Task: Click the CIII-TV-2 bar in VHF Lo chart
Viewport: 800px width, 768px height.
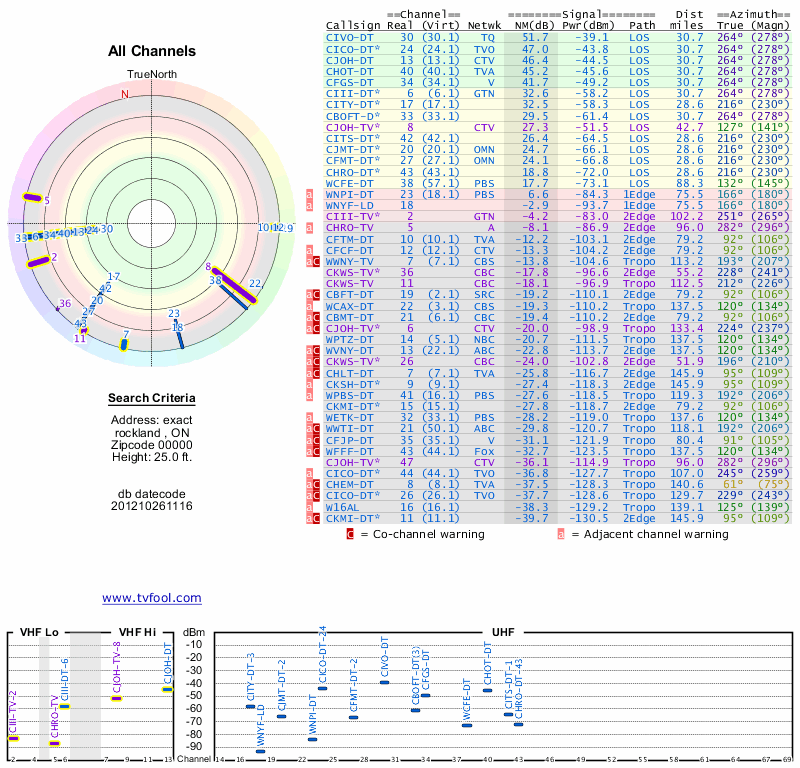Action: pos(13,738)
